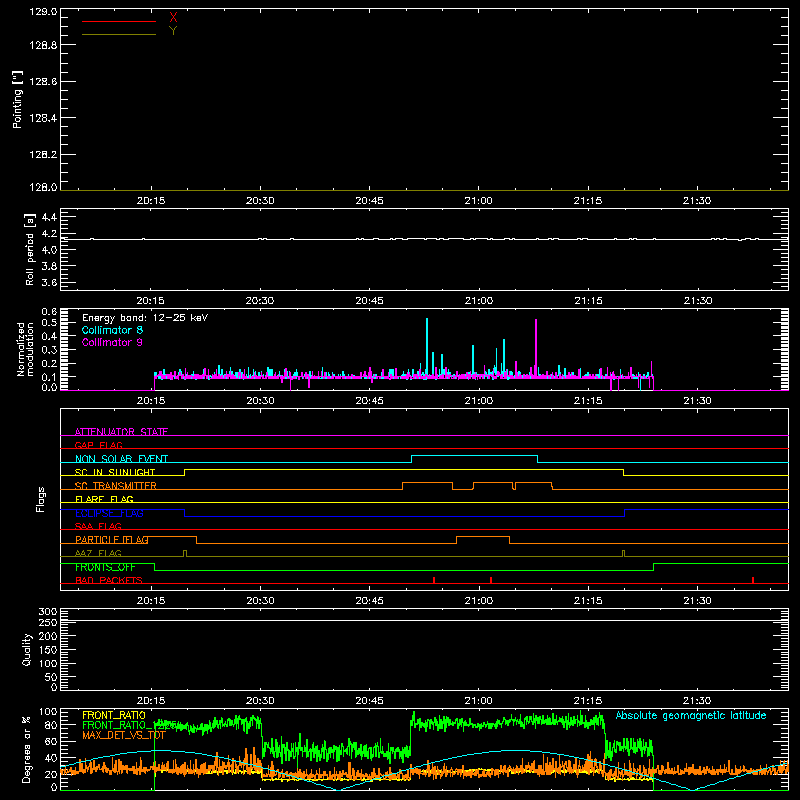Image resolution: width=800 pixels, height=800 pixels.
Task: Click the NON_SOLAR_EVENT flag label
Action: click(121, 459)
